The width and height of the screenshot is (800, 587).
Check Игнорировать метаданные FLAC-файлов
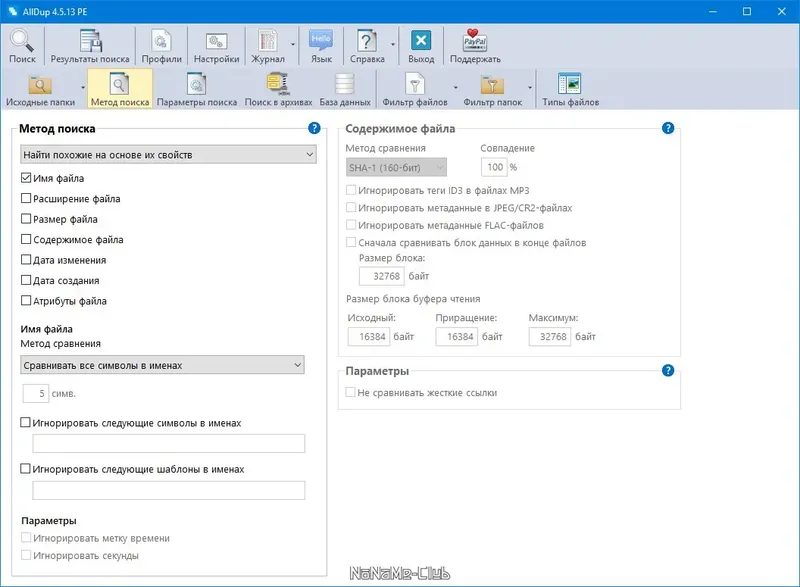pyautogui.click(x=351, y=224)
